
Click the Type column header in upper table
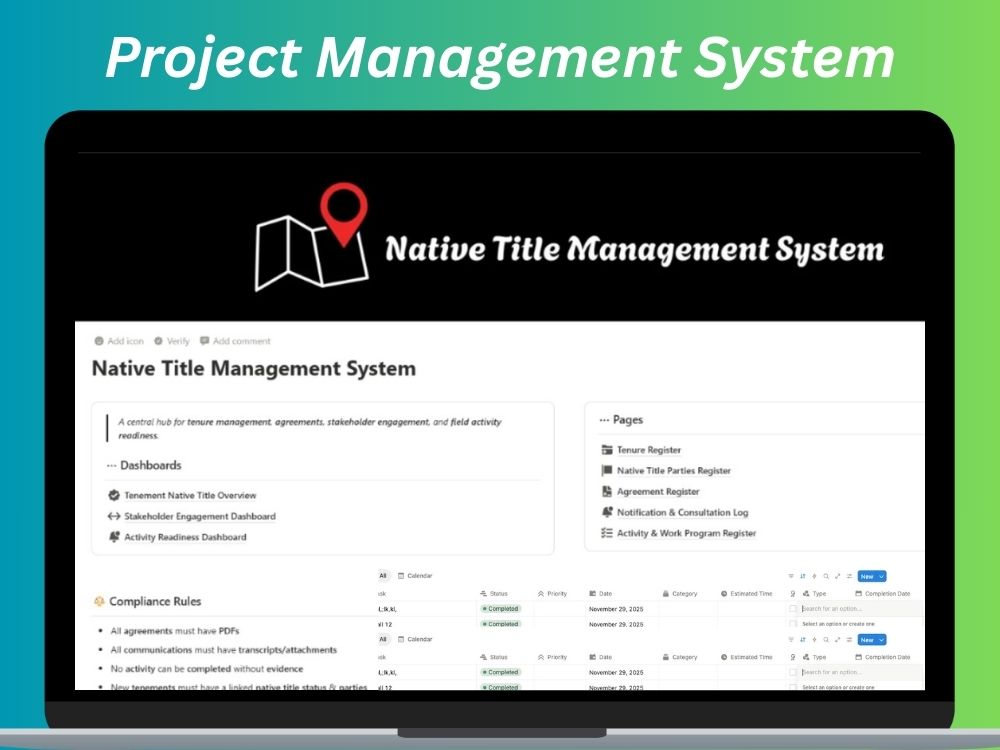click(x=814, y=594)
